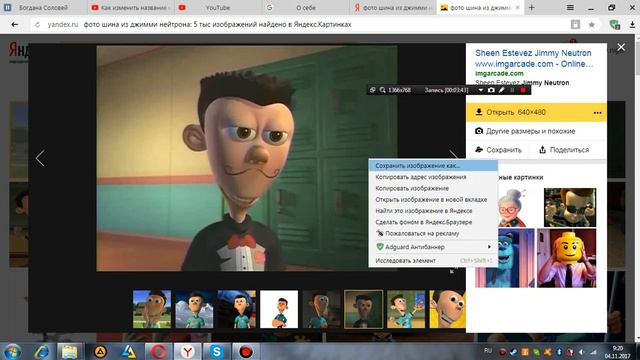The image size is (640, 360).
Task: Choose Открыть изображение в новой вкладке
Action: pyautogui.click(x=433, y=200)
